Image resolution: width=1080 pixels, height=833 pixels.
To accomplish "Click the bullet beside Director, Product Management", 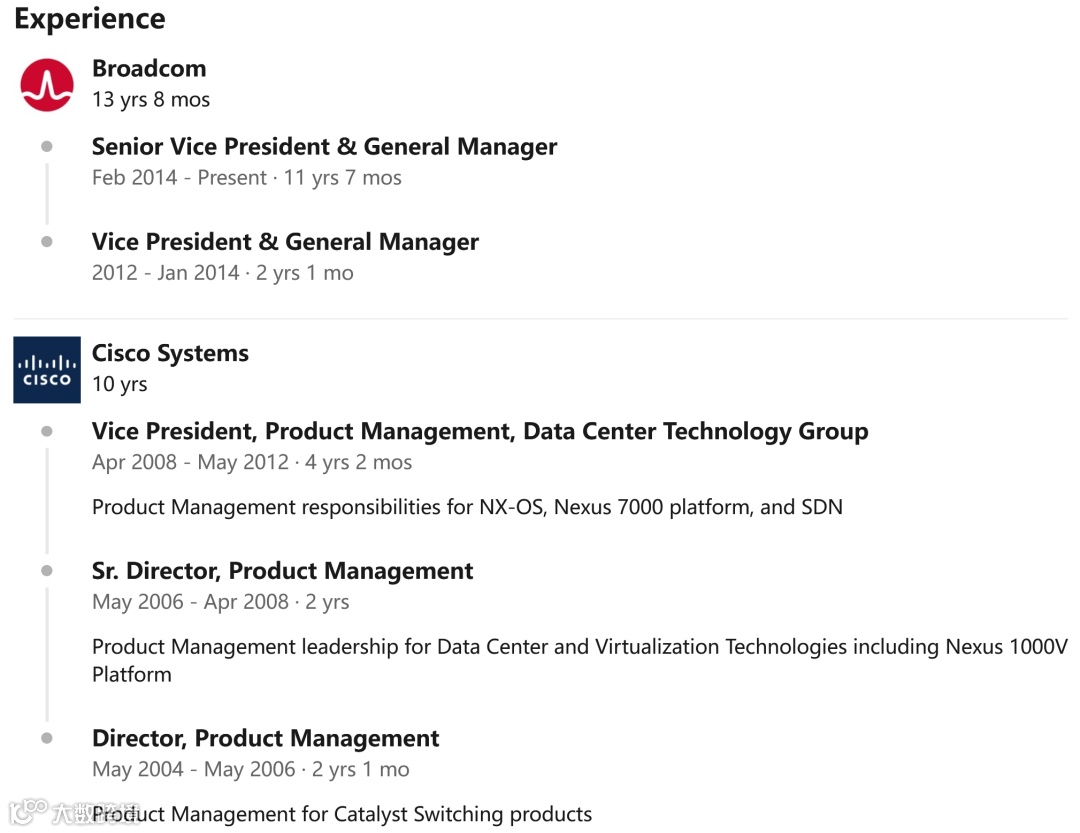I will [x=47, y=738].
